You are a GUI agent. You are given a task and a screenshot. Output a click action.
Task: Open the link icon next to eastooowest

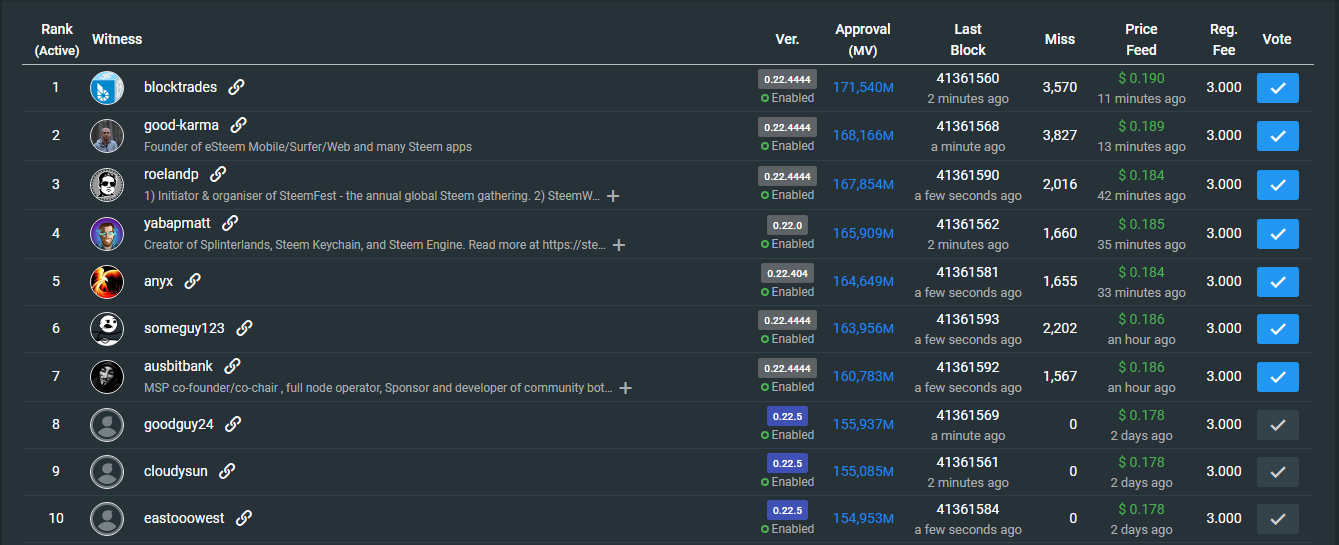243,518
